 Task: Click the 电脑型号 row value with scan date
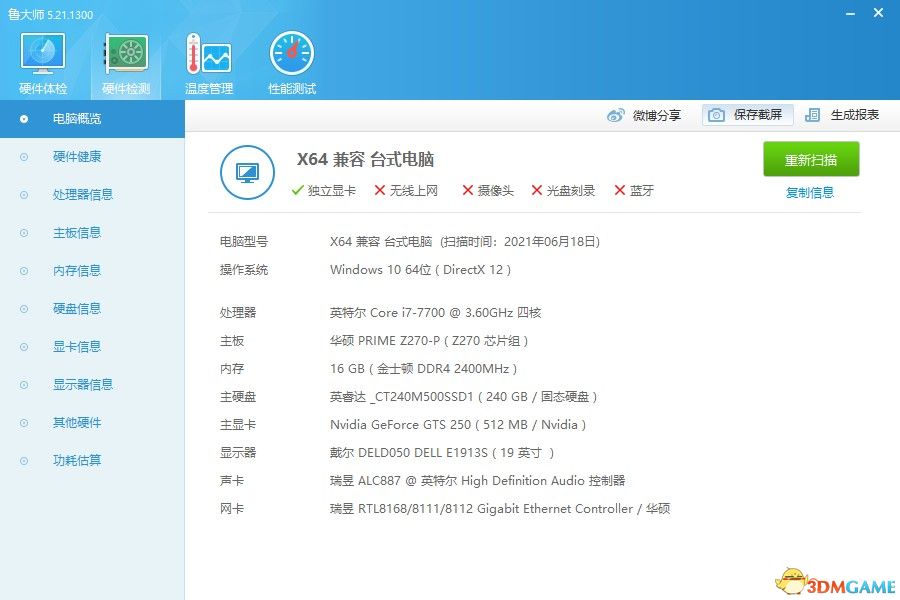point(465,241)
